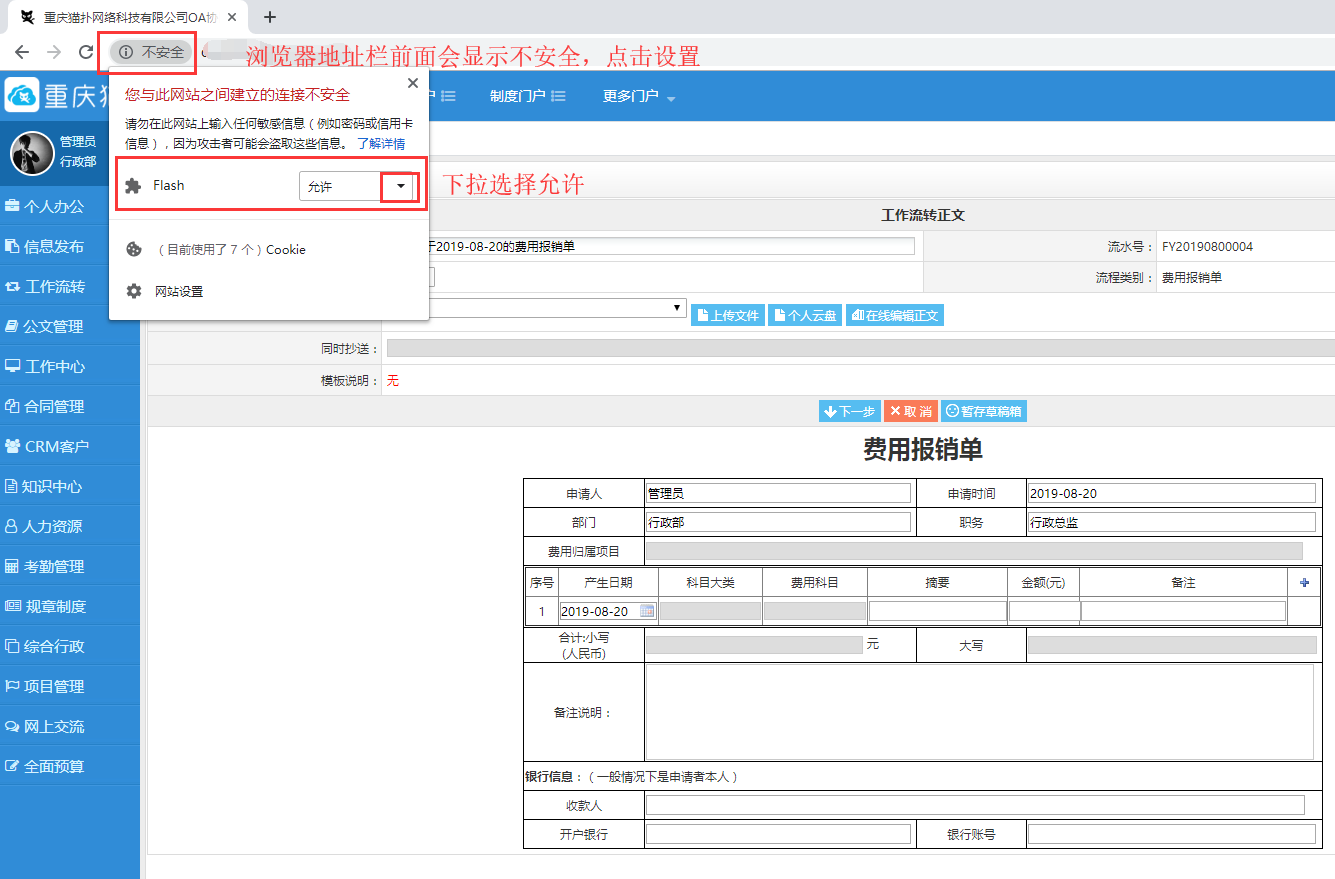Expand the 更多门户 dropdown menu
The image size is (1335, 879).
click(x=639, y=96)
